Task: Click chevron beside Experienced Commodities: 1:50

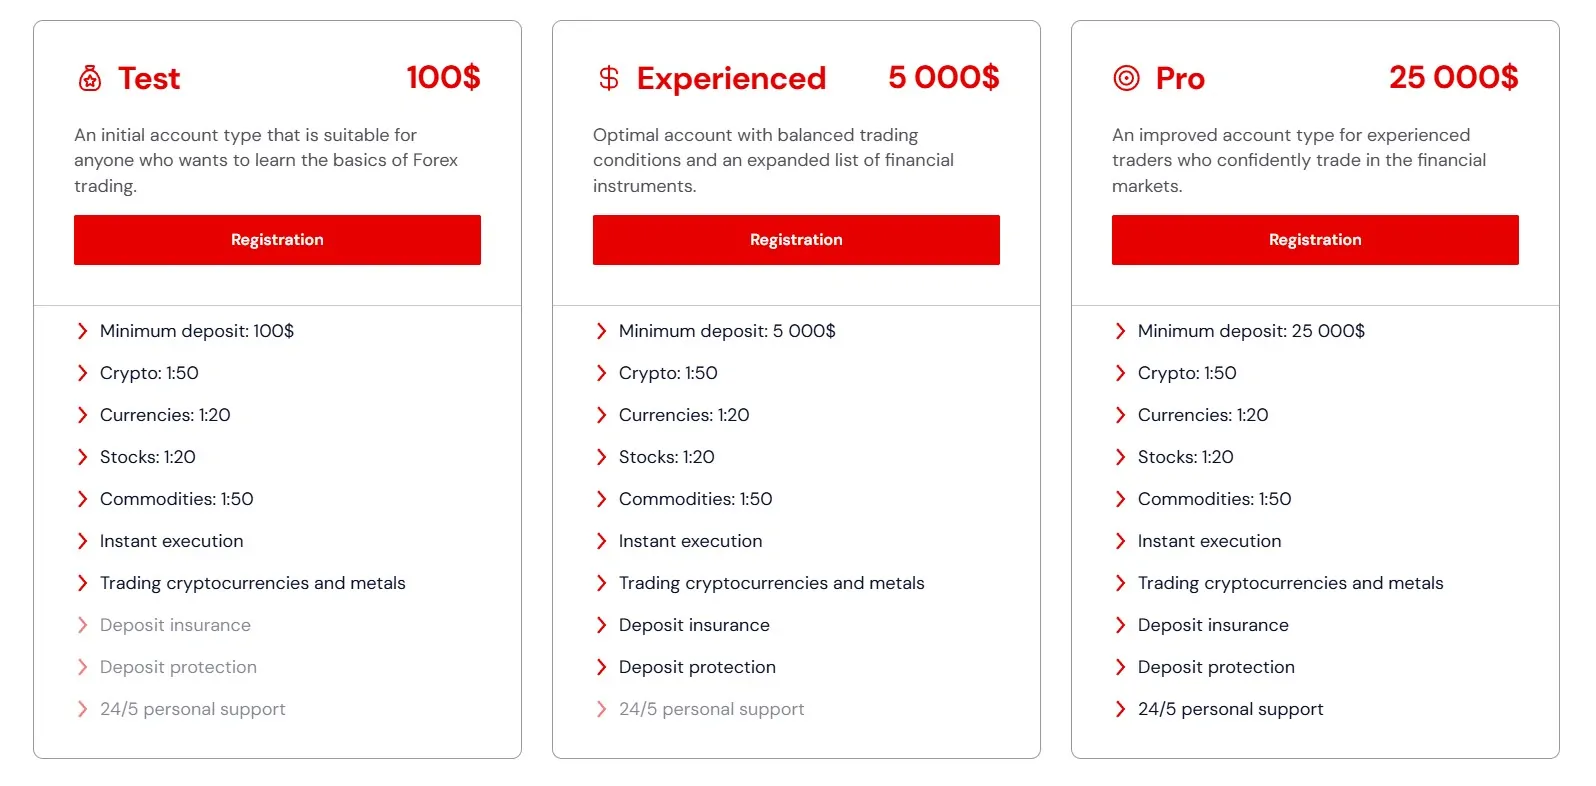Action: coord(602,499)
